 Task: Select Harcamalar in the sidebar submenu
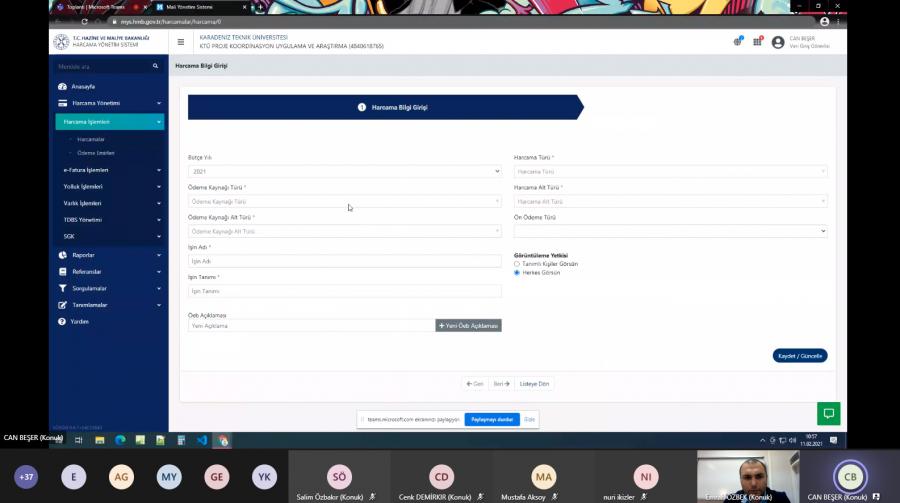click(x=91, y=139)
